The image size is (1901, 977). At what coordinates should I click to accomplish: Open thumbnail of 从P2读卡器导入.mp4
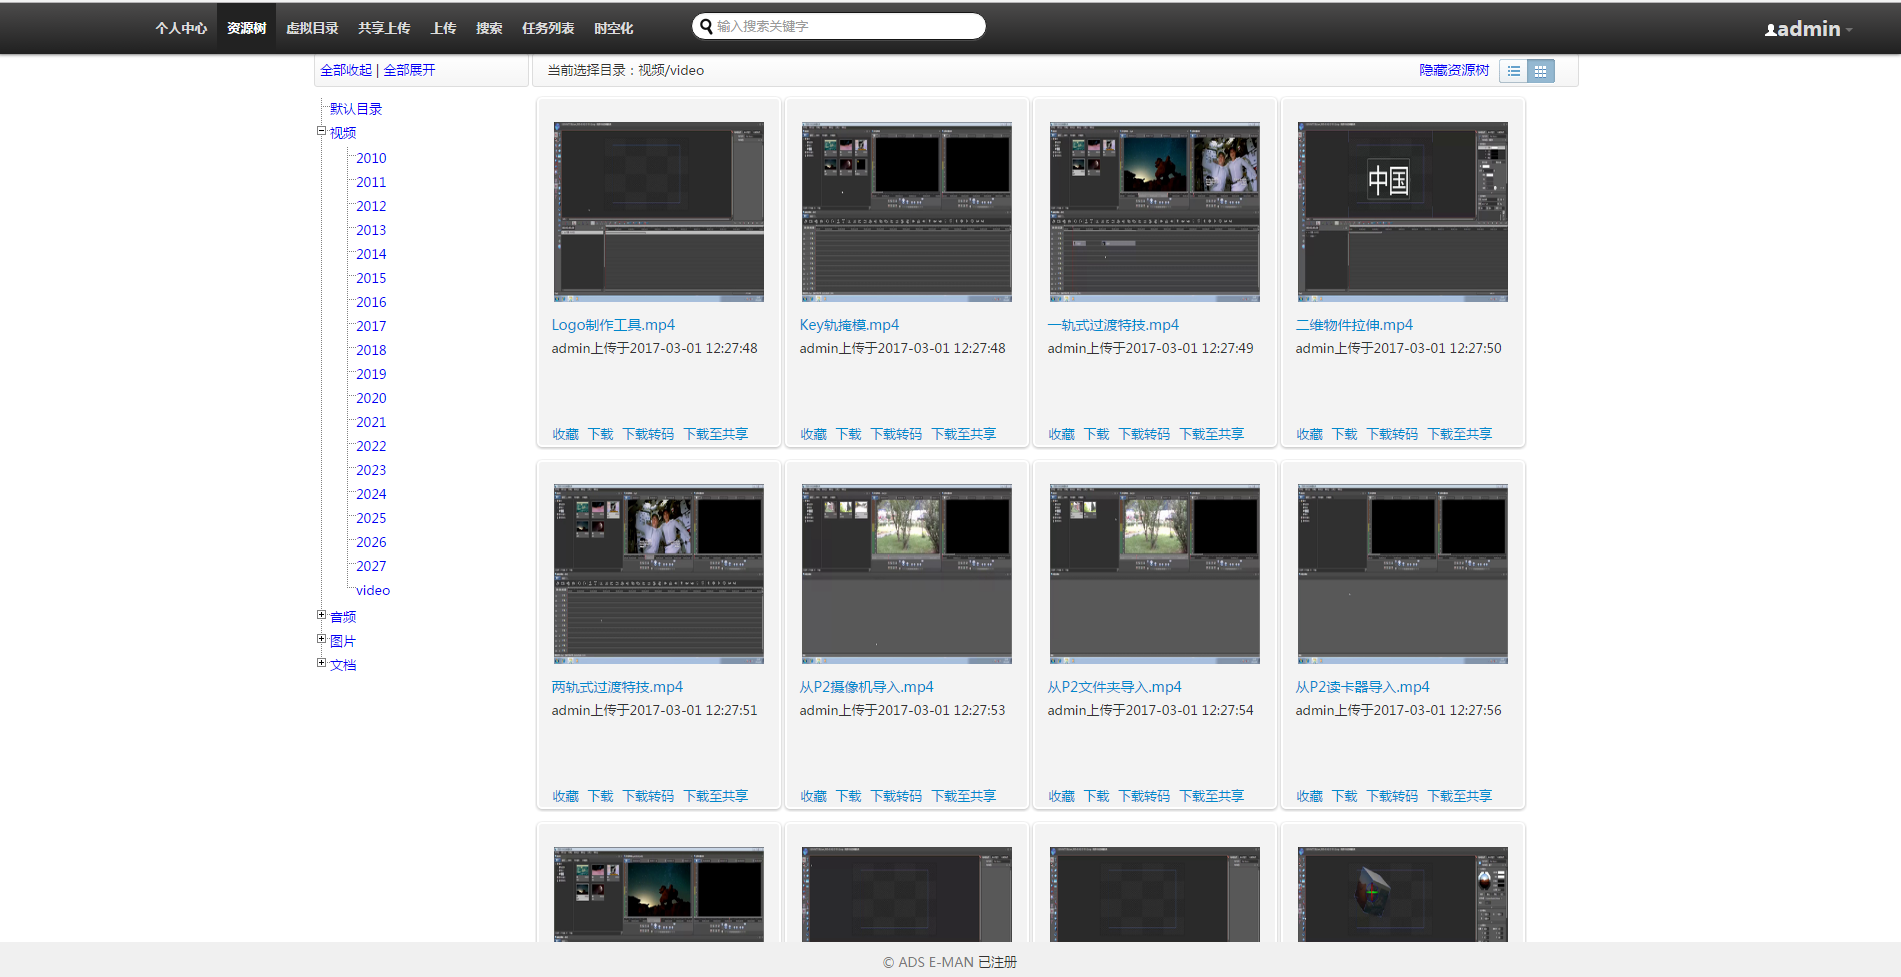pyautogui.click(x=1402, y=574)
